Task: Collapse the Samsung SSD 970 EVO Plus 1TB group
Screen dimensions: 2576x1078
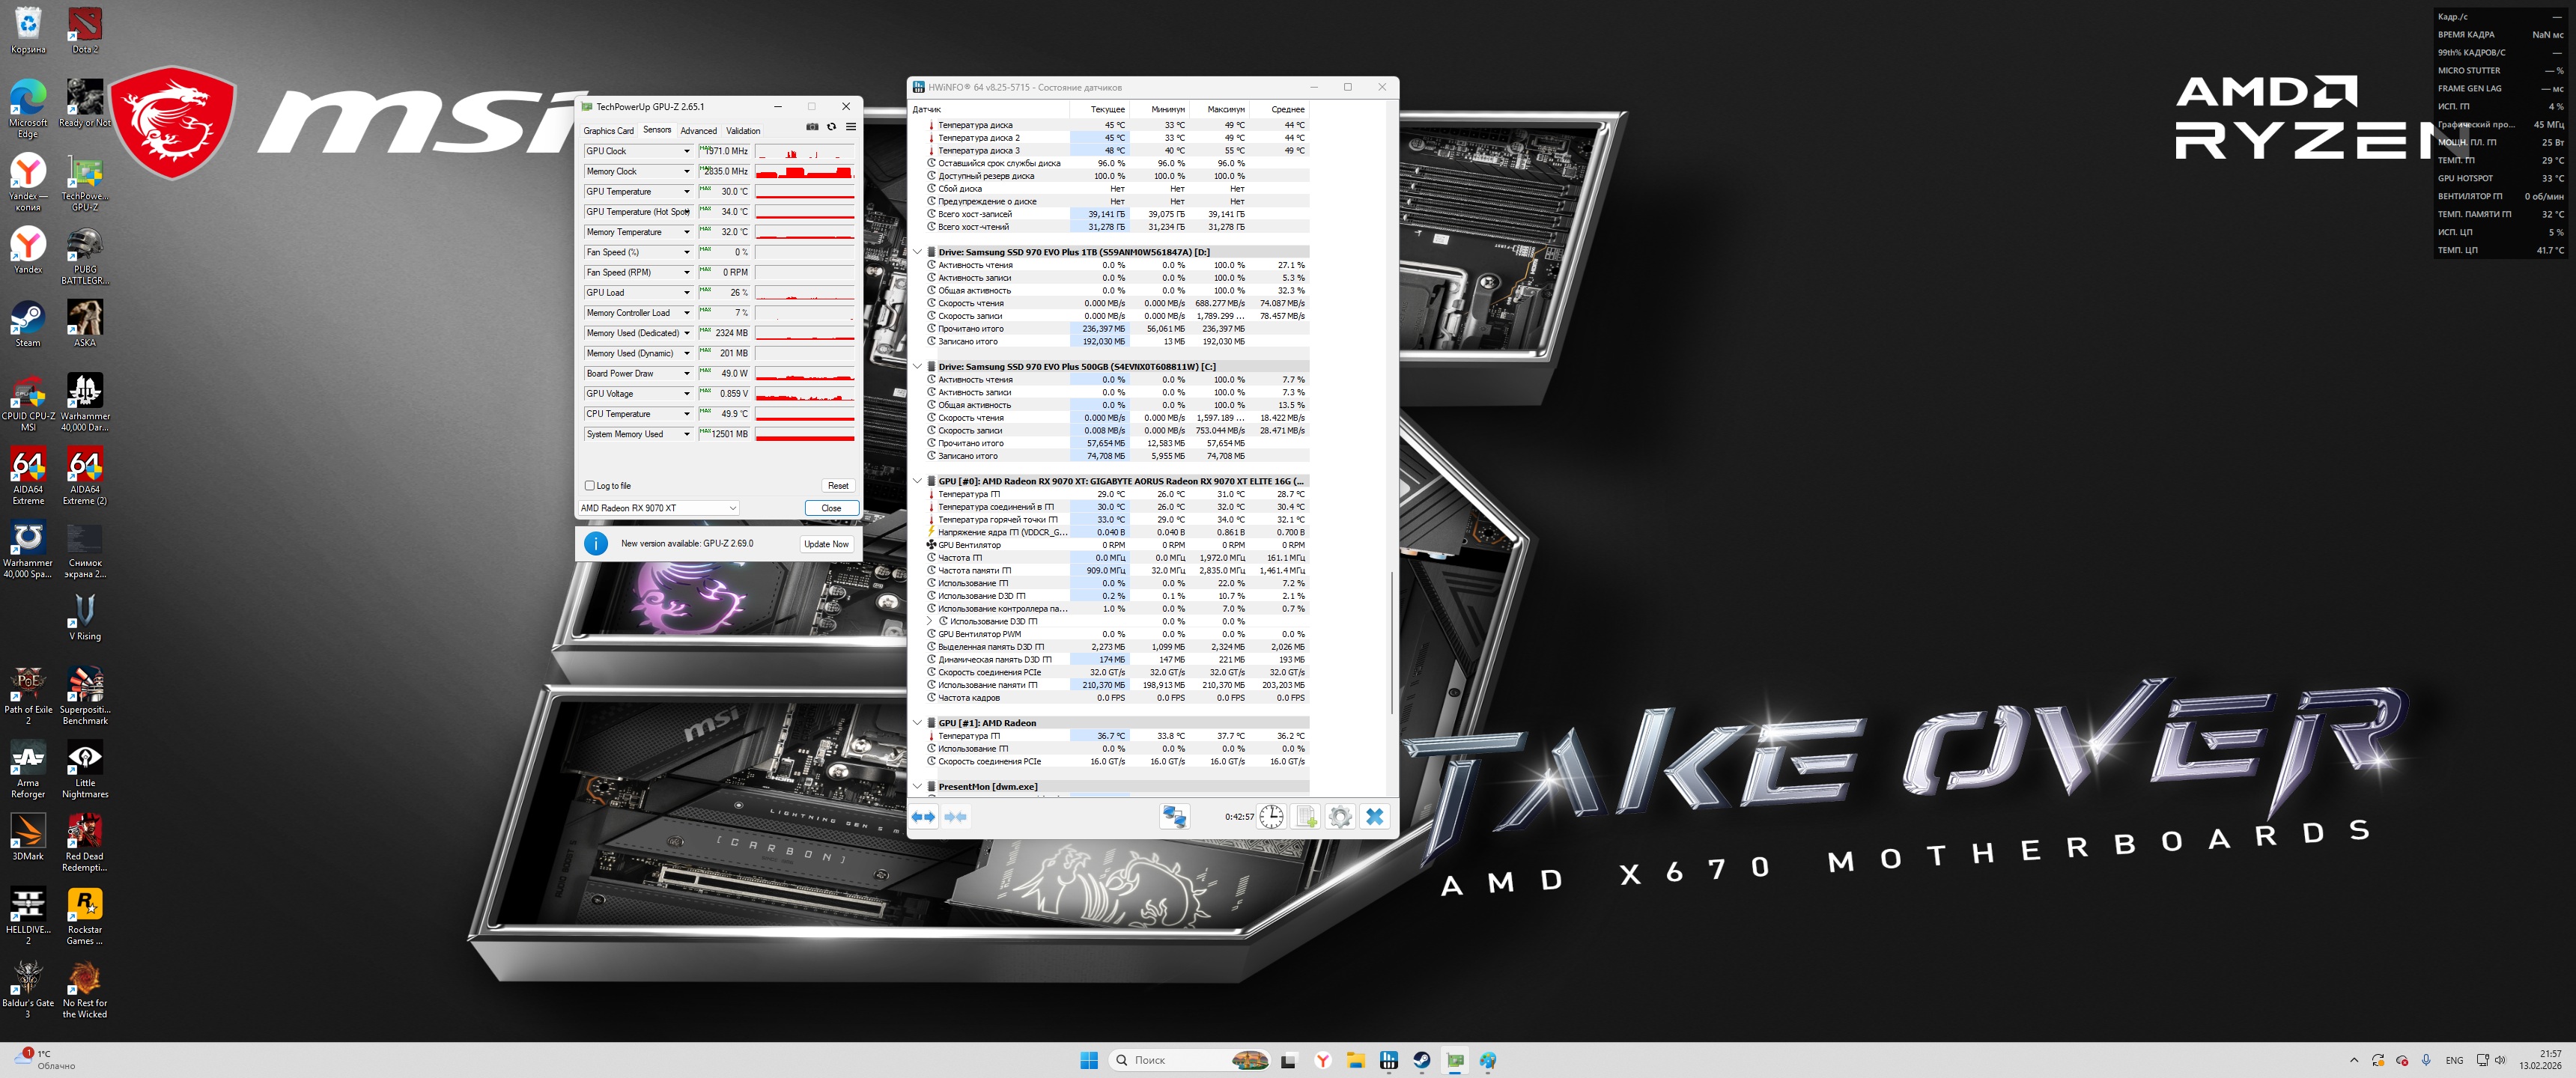Action: tap(917, 252)
